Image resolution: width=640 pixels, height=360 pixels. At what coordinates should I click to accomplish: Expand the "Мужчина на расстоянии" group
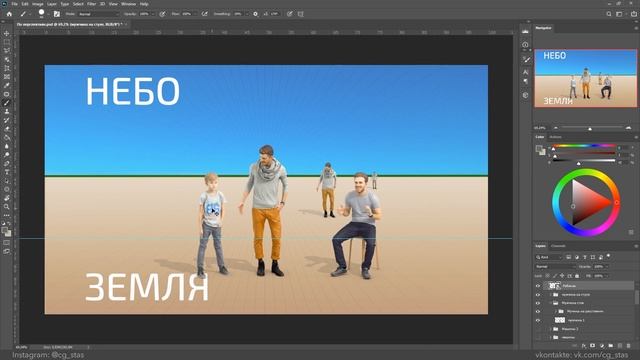click(556, 312)
